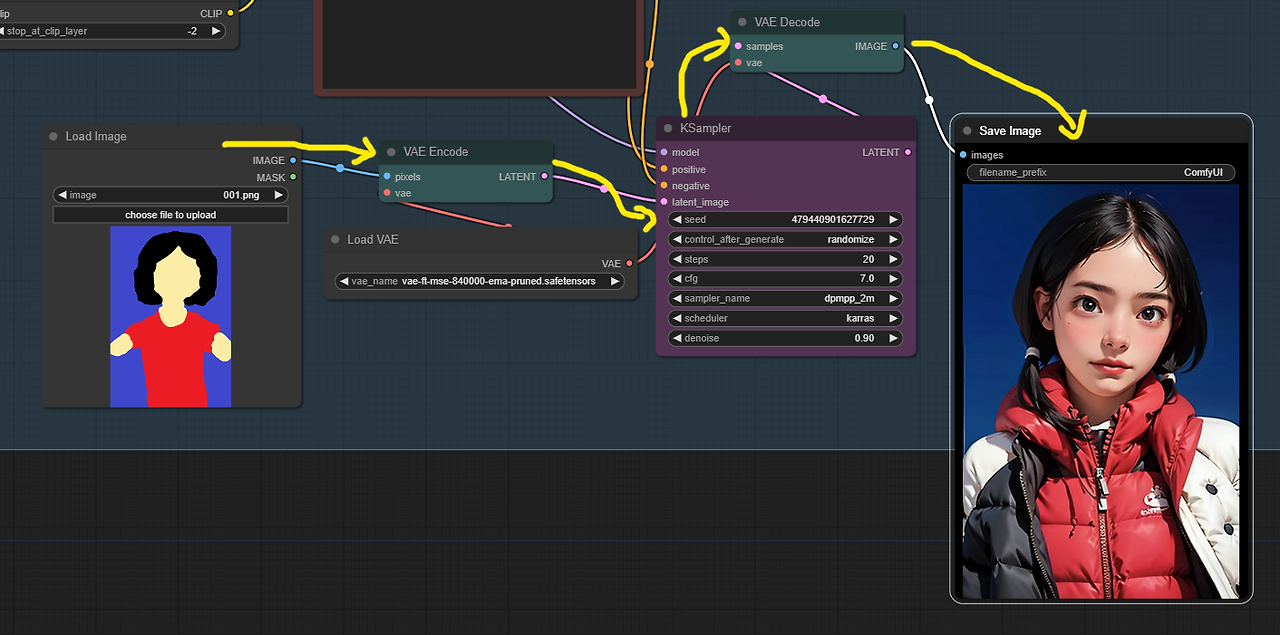Decrease seed with its left arrow

tap(677, 219)
